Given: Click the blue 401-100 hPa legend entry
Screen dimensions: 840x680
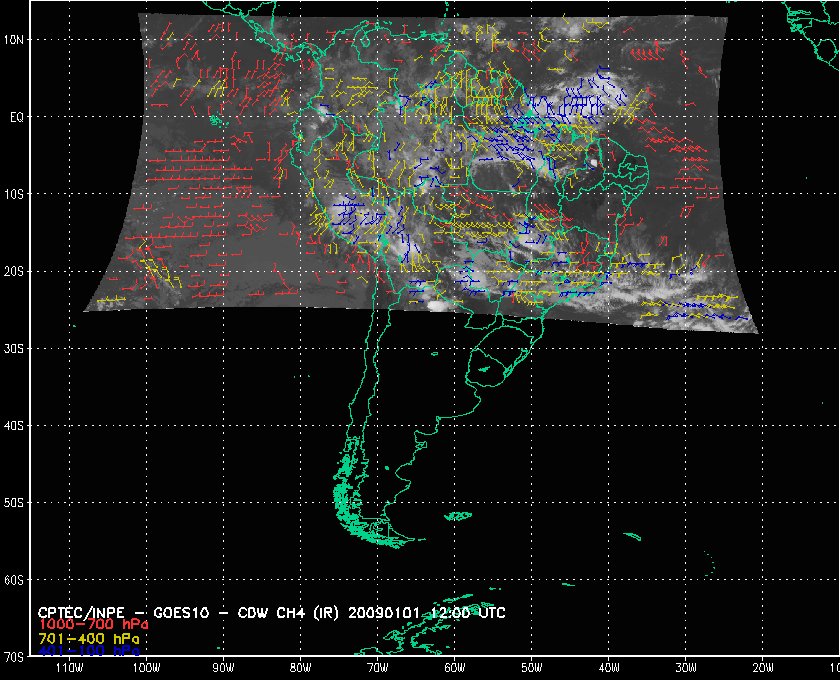Looking at the screenshot, I should coord(86,650).
